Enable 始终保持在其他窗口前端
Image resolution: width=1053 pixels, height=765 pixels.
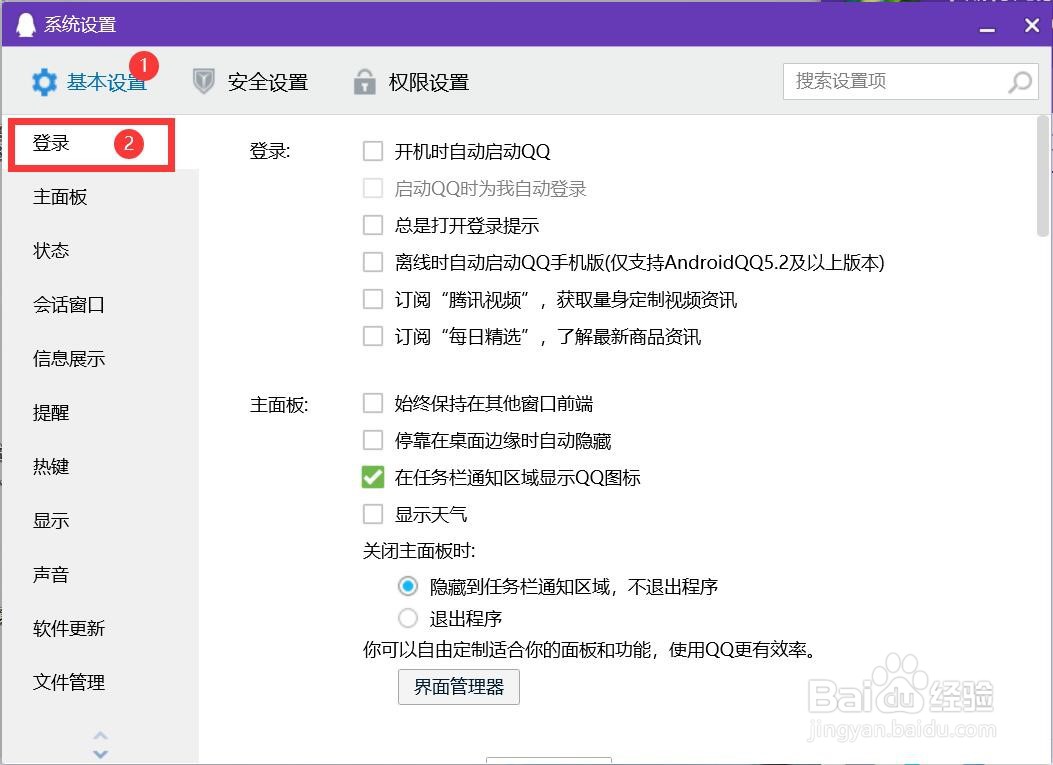(x=373, y=404)
